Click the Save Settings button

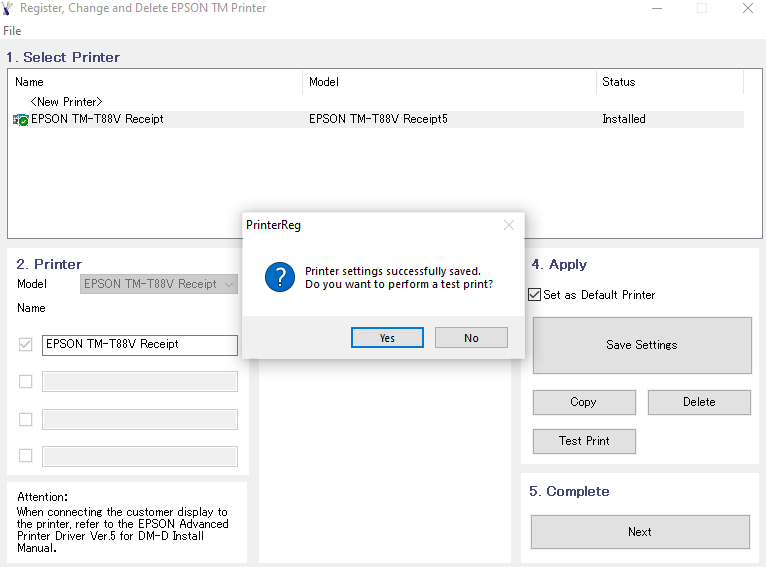[x=642, y=345]
